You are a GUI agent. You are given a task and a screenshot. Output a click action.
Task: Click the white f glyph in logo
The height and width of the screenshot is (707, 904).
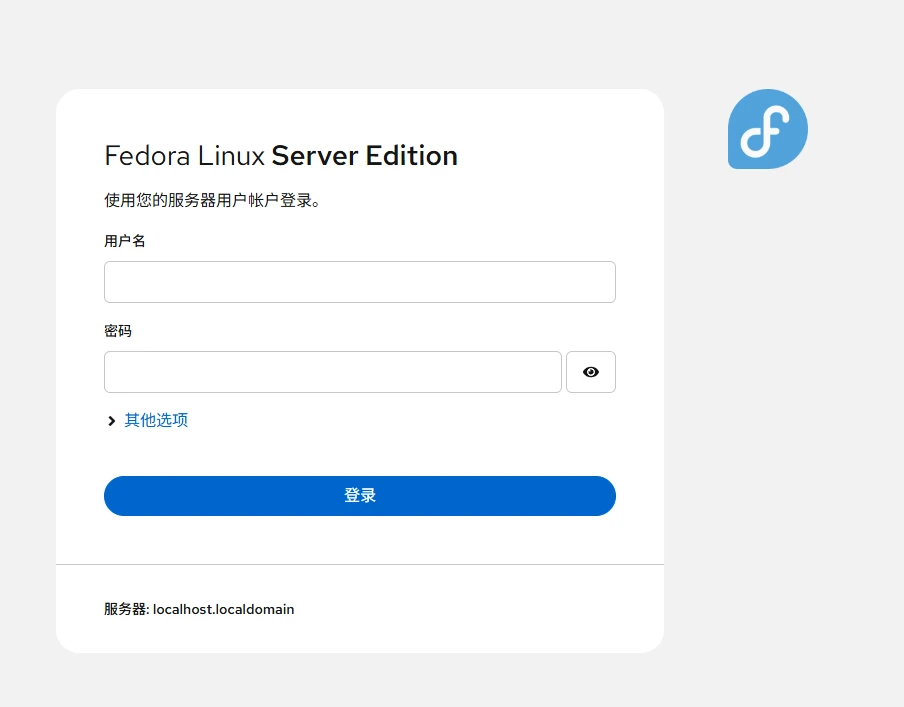click(x=765, y=131)
